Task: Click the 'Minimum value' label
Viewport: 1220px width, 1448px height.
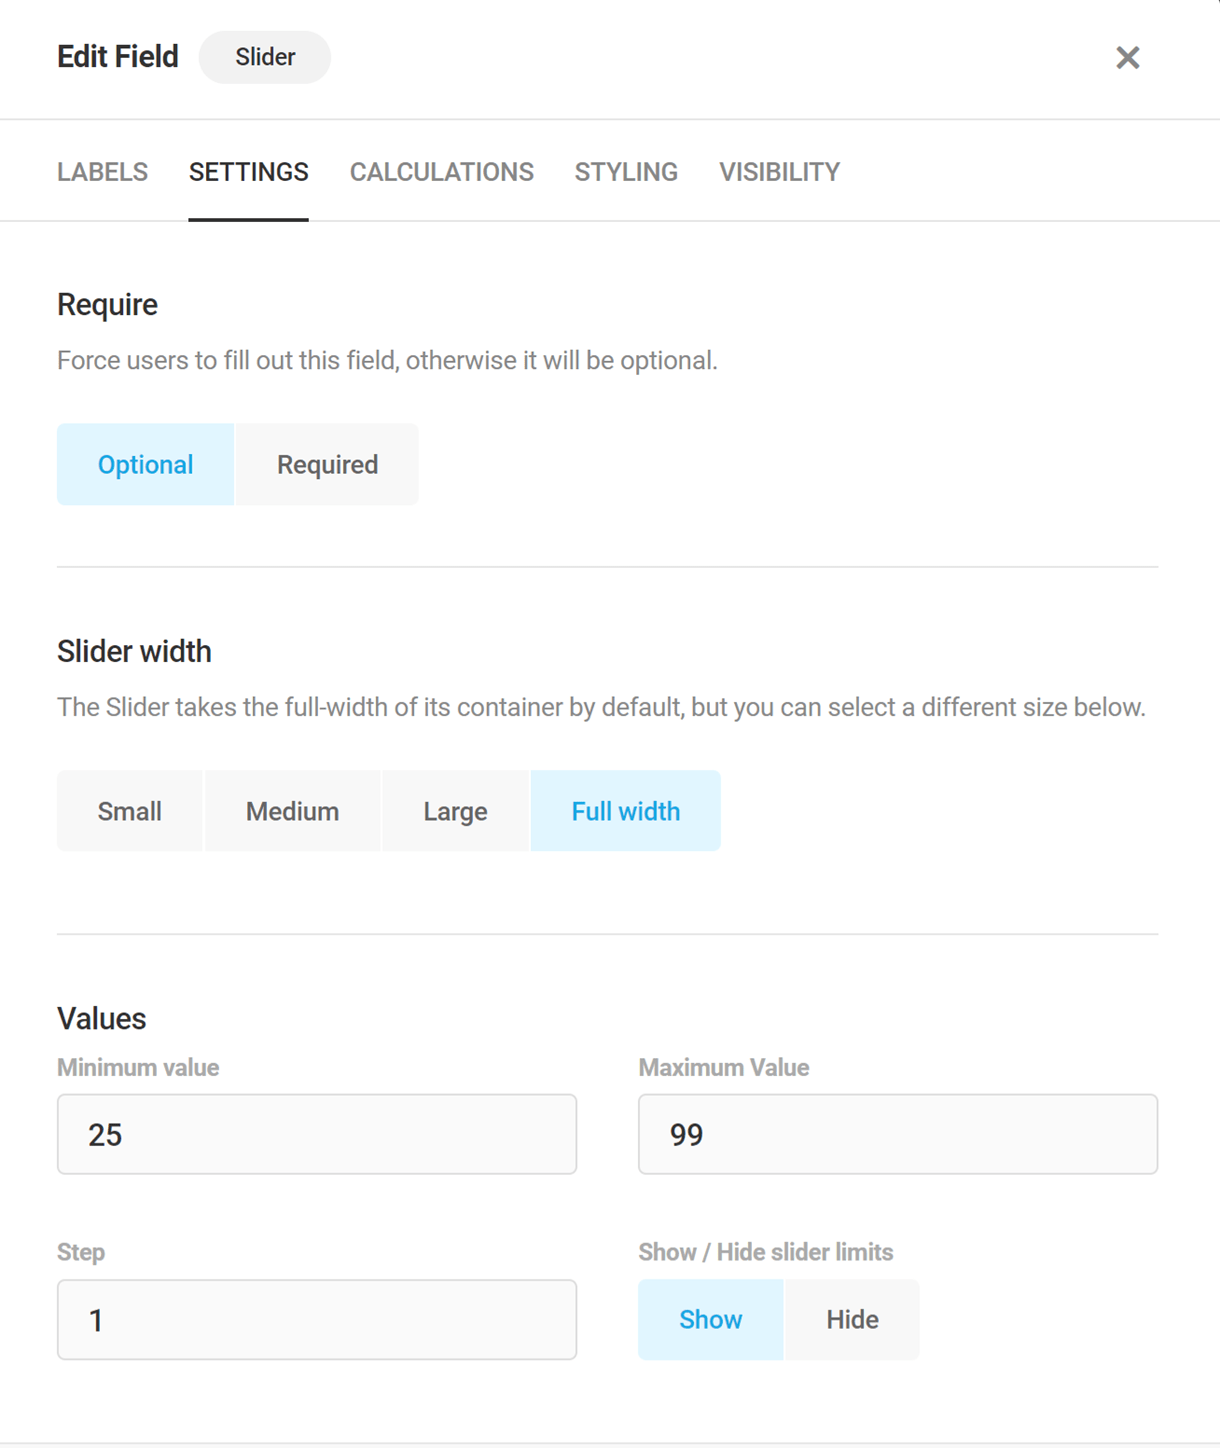Action: click(x=138, y=1067)
